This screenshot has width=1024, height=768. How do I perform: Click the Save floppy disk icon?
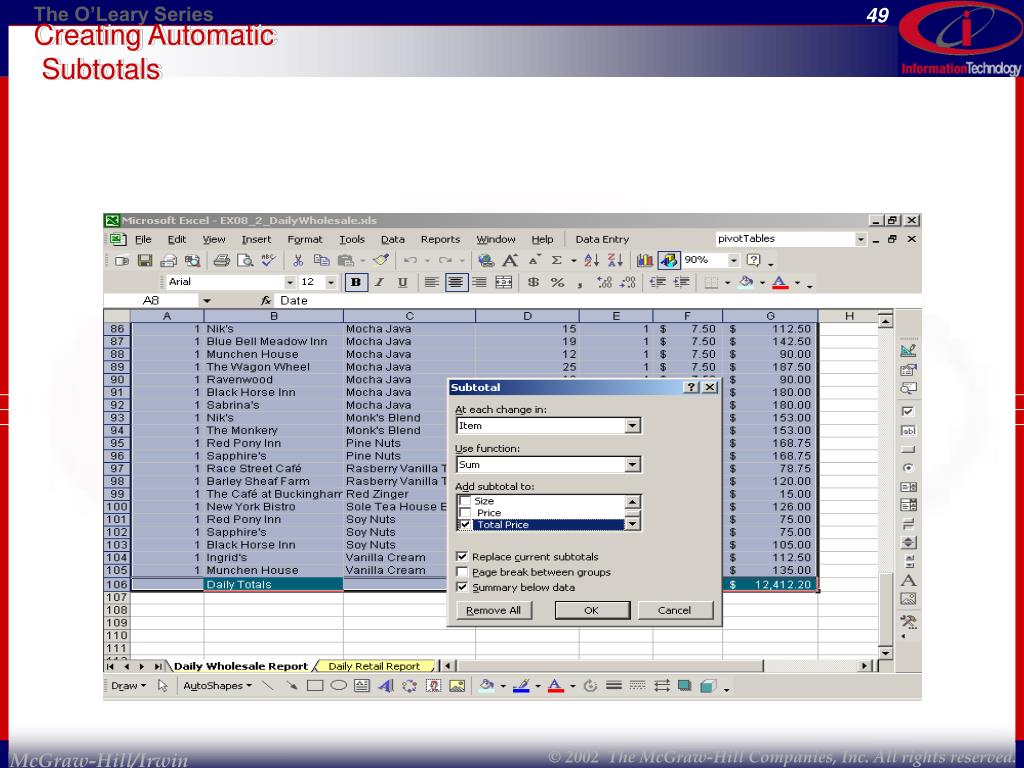145,261
